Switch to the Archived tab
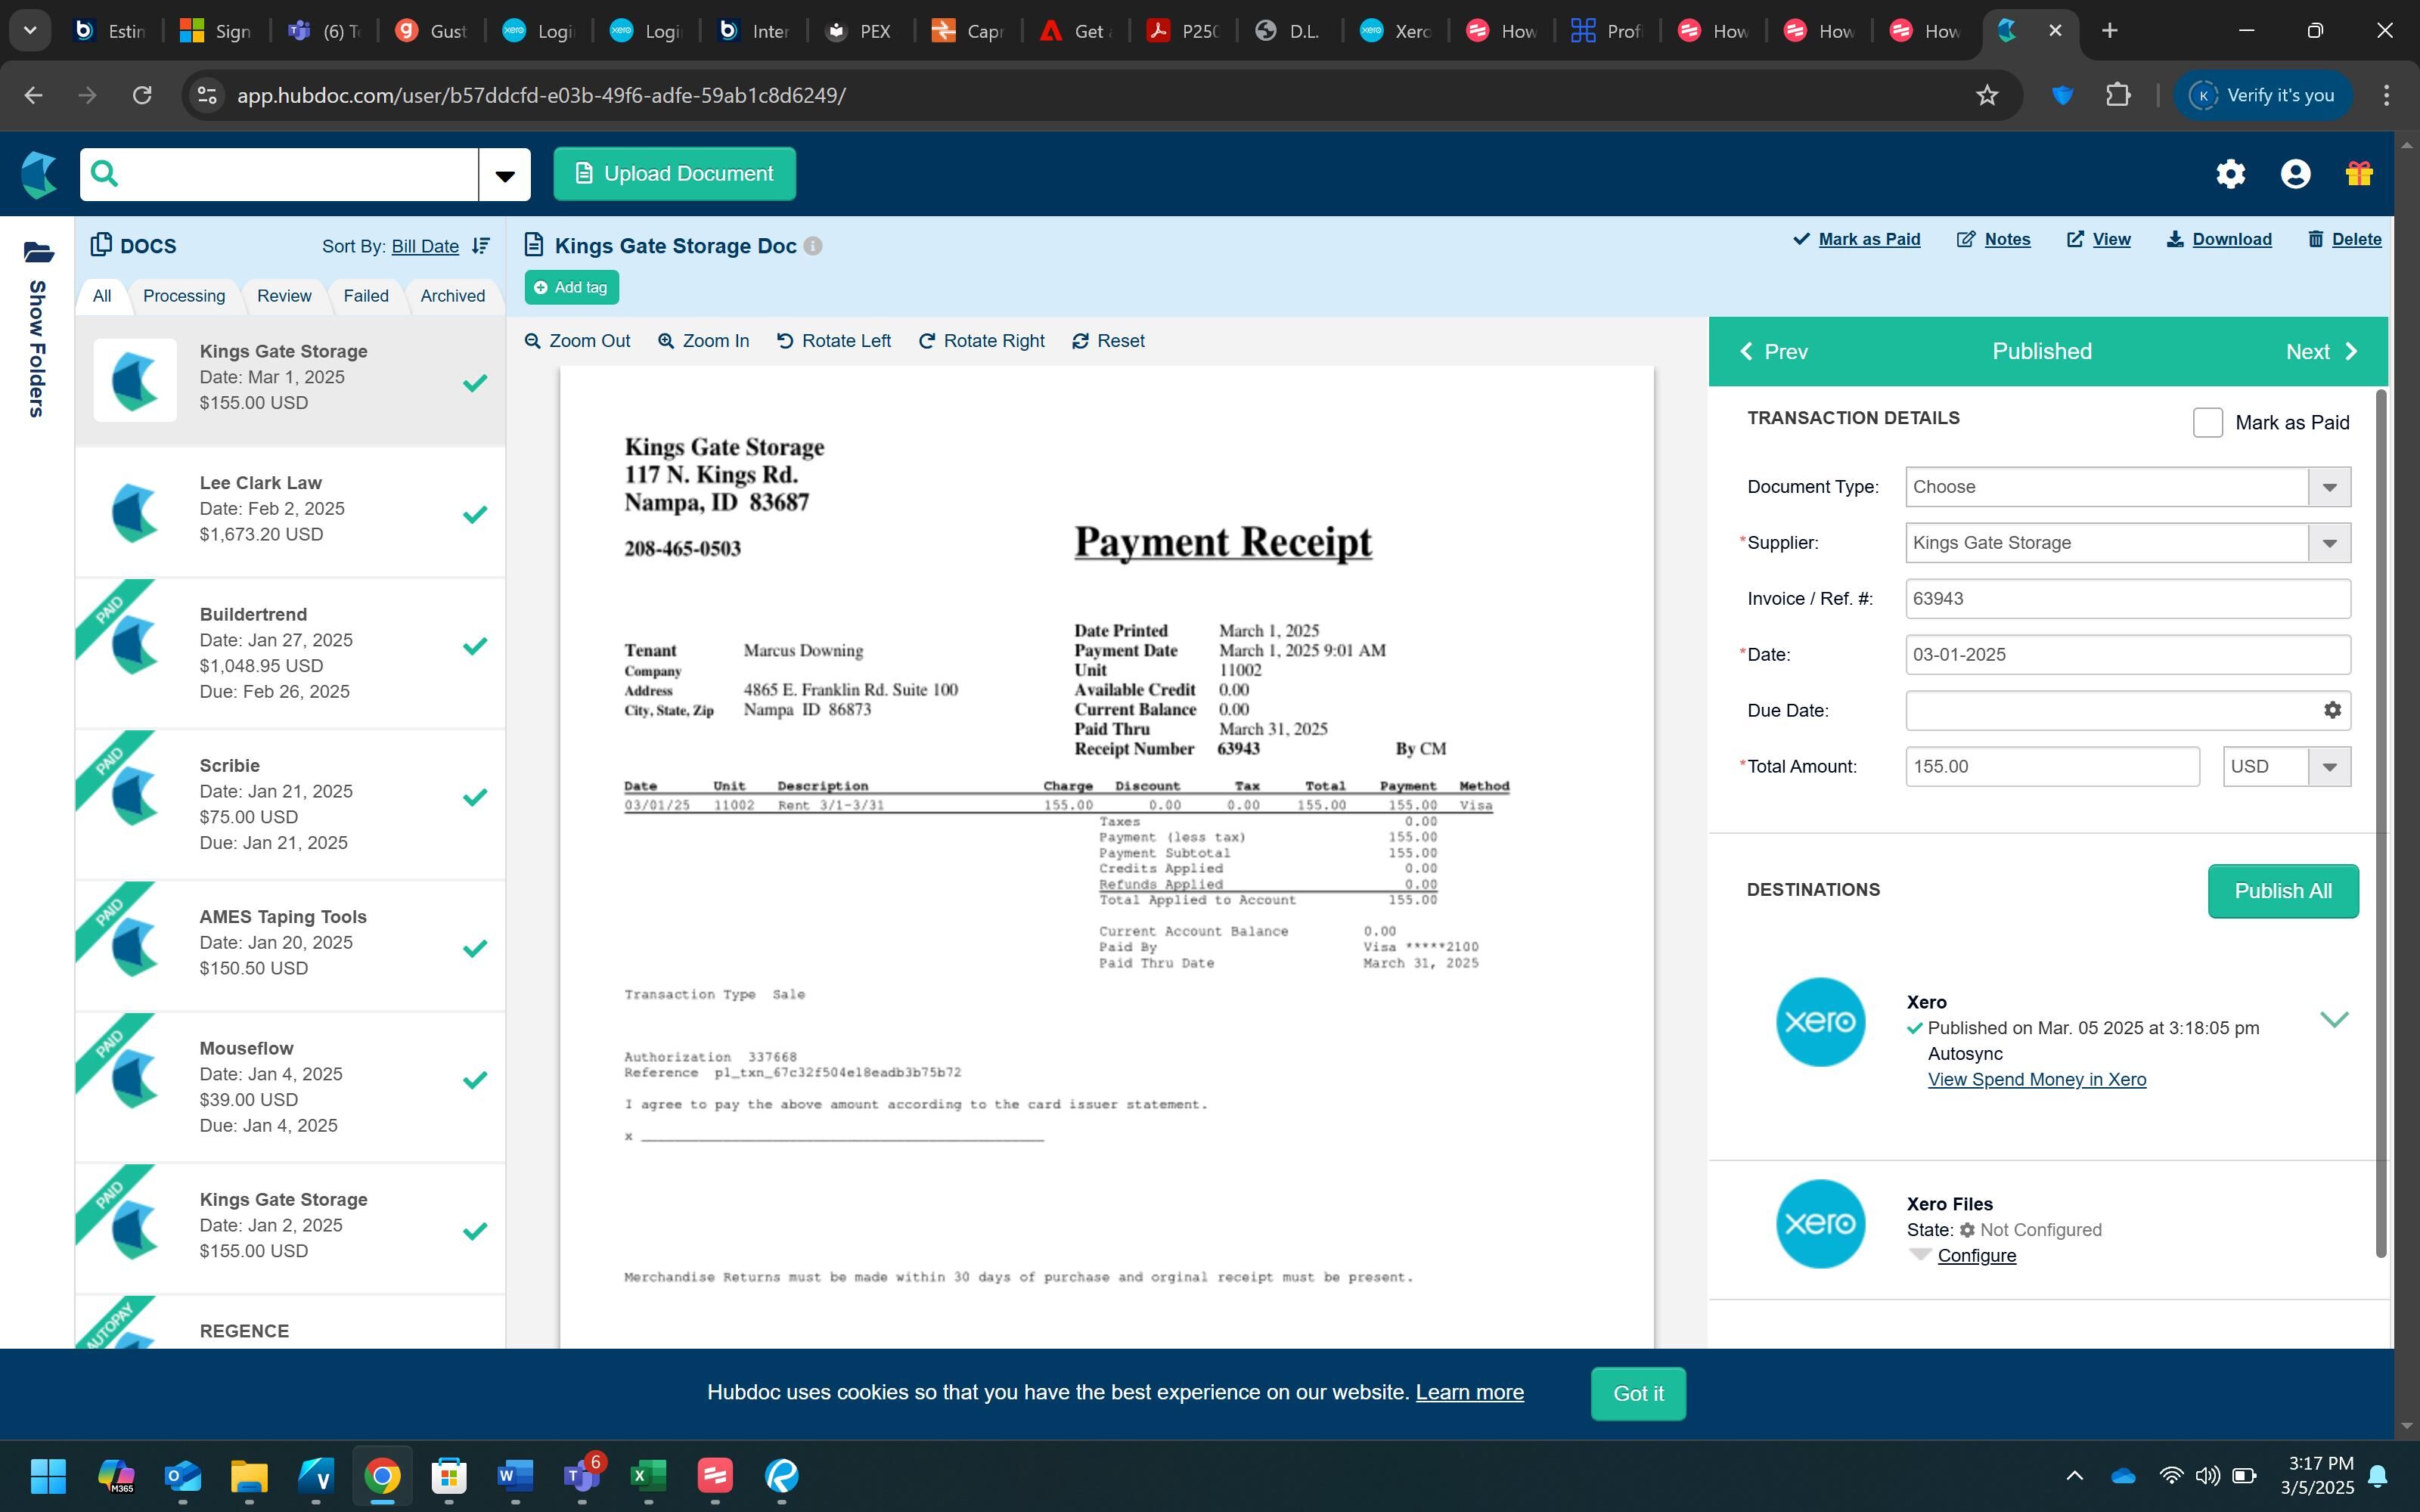 point(452,296)
